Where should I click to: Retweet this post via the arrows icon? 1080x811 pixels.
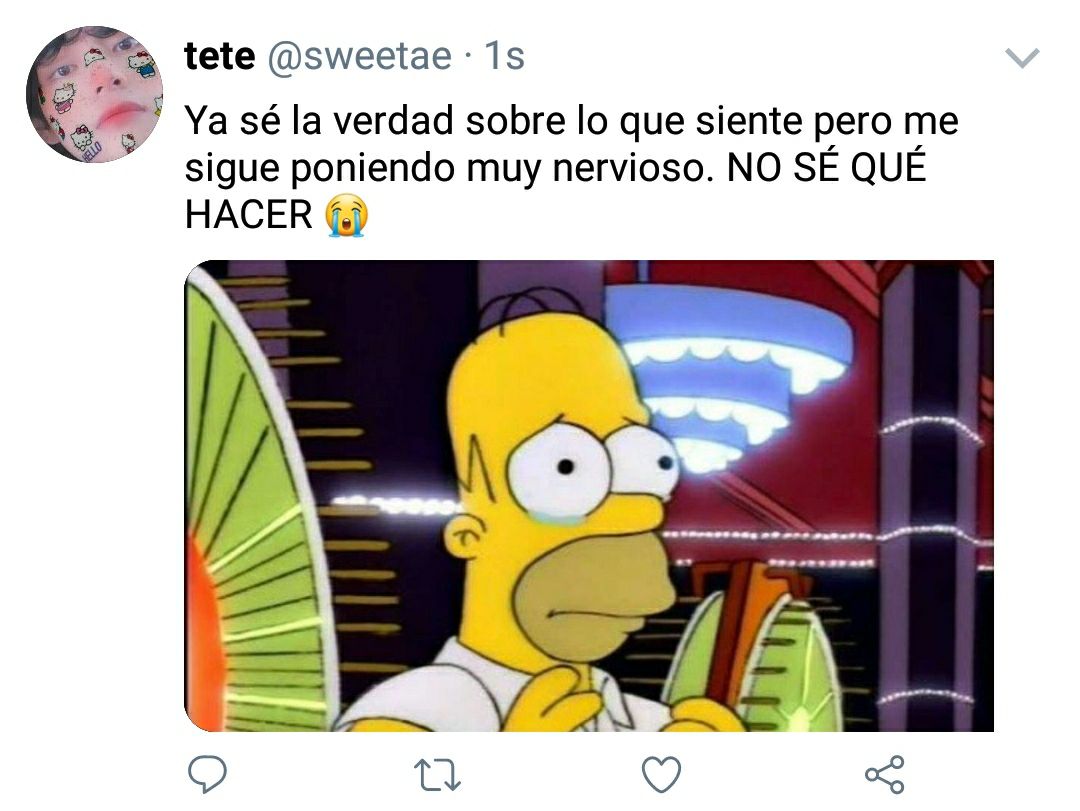coord(437,774)
